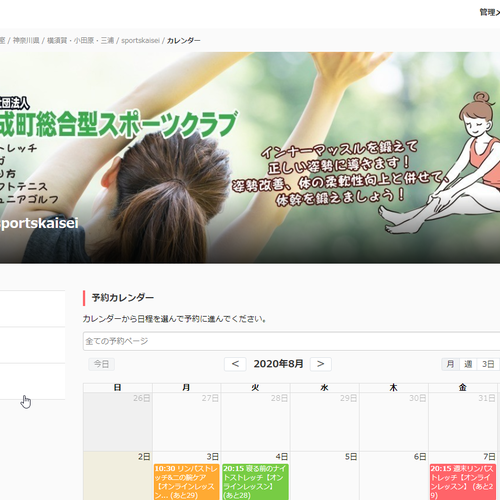Open the 管理 menu at top right
Viewport: 500px width, 500px height.
(489, 12)
